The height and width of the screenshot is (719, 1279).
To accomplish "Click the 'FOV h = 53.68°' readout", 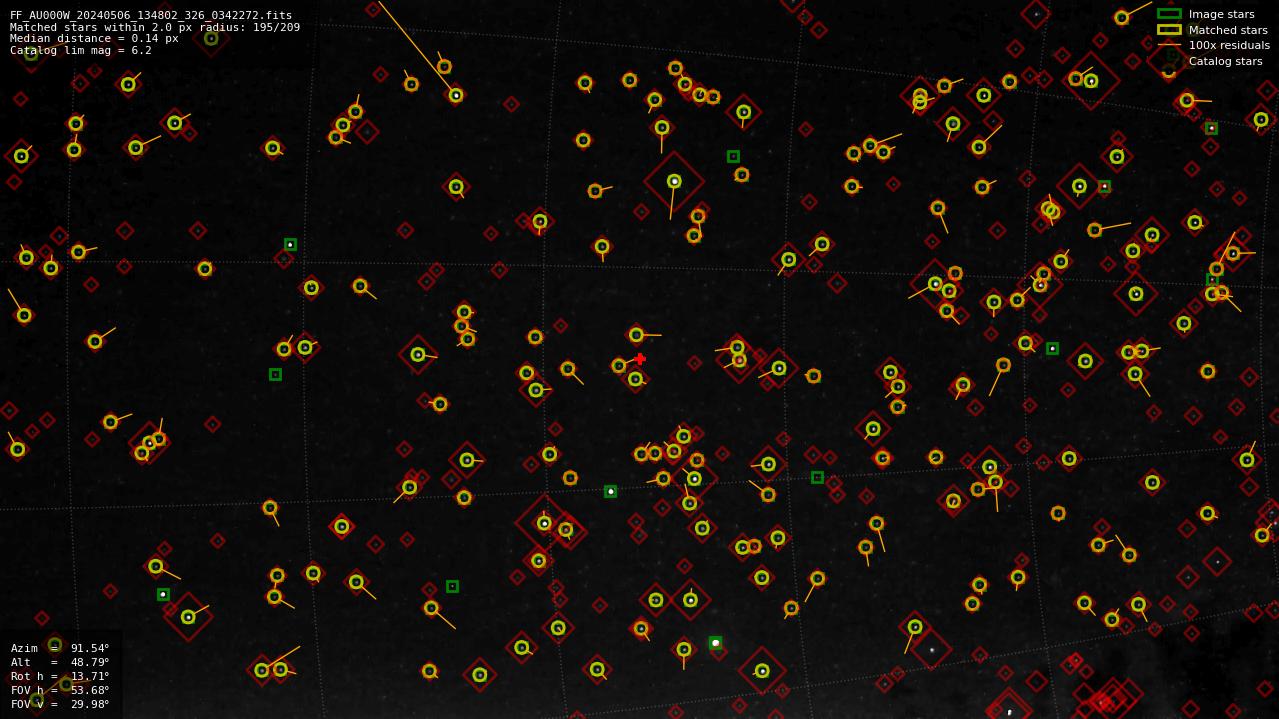I will coord(60,690).
